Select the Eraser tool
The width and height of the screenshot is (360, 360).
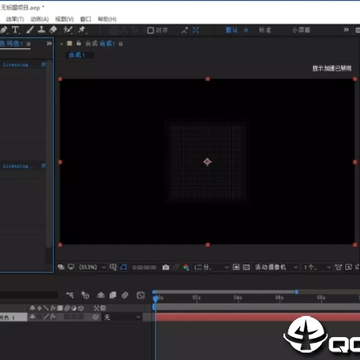point(53,30)
